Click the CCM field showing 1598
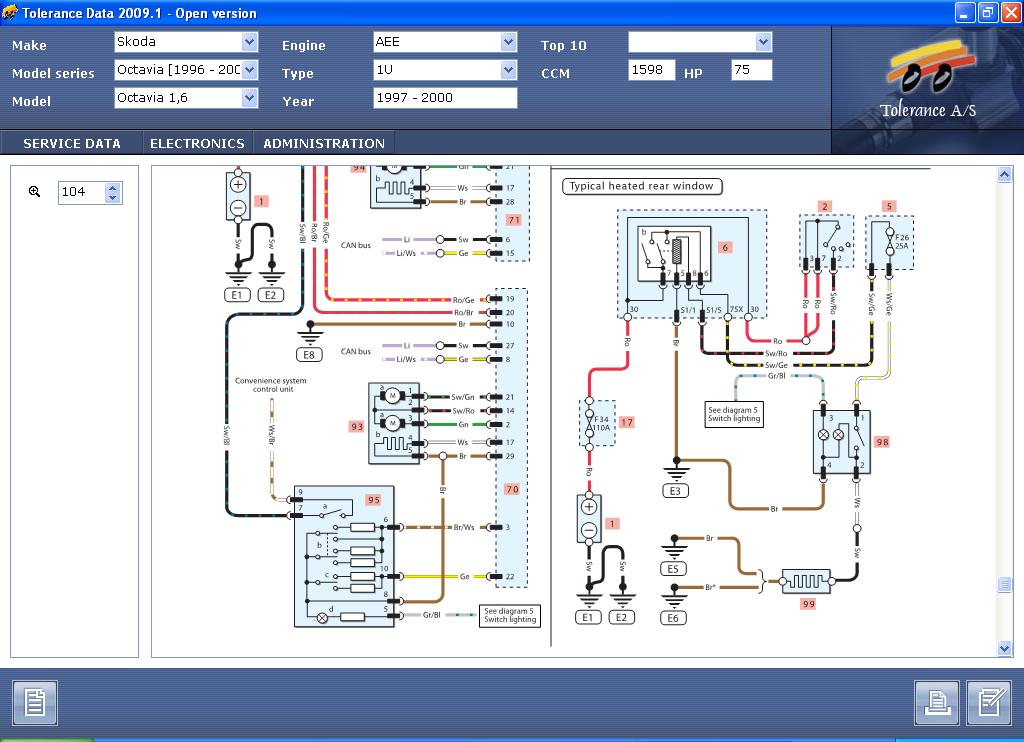Screen dimensions: 1024x742 [651, 70]
